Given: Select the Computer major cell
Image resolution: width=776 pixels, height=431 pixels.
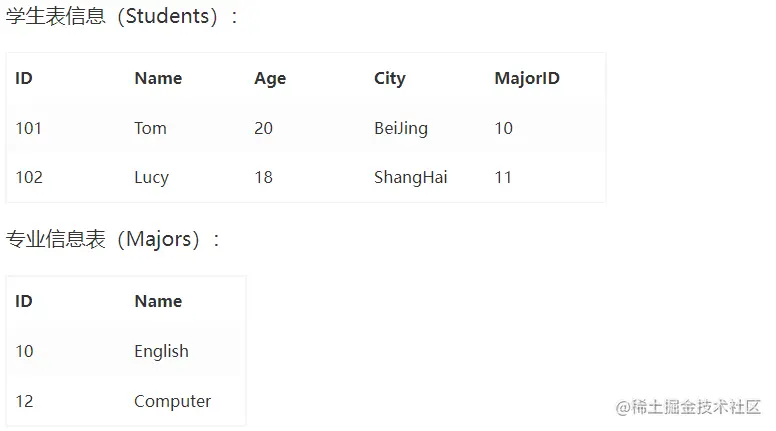Looking at the screenshot, I should 173,401.
